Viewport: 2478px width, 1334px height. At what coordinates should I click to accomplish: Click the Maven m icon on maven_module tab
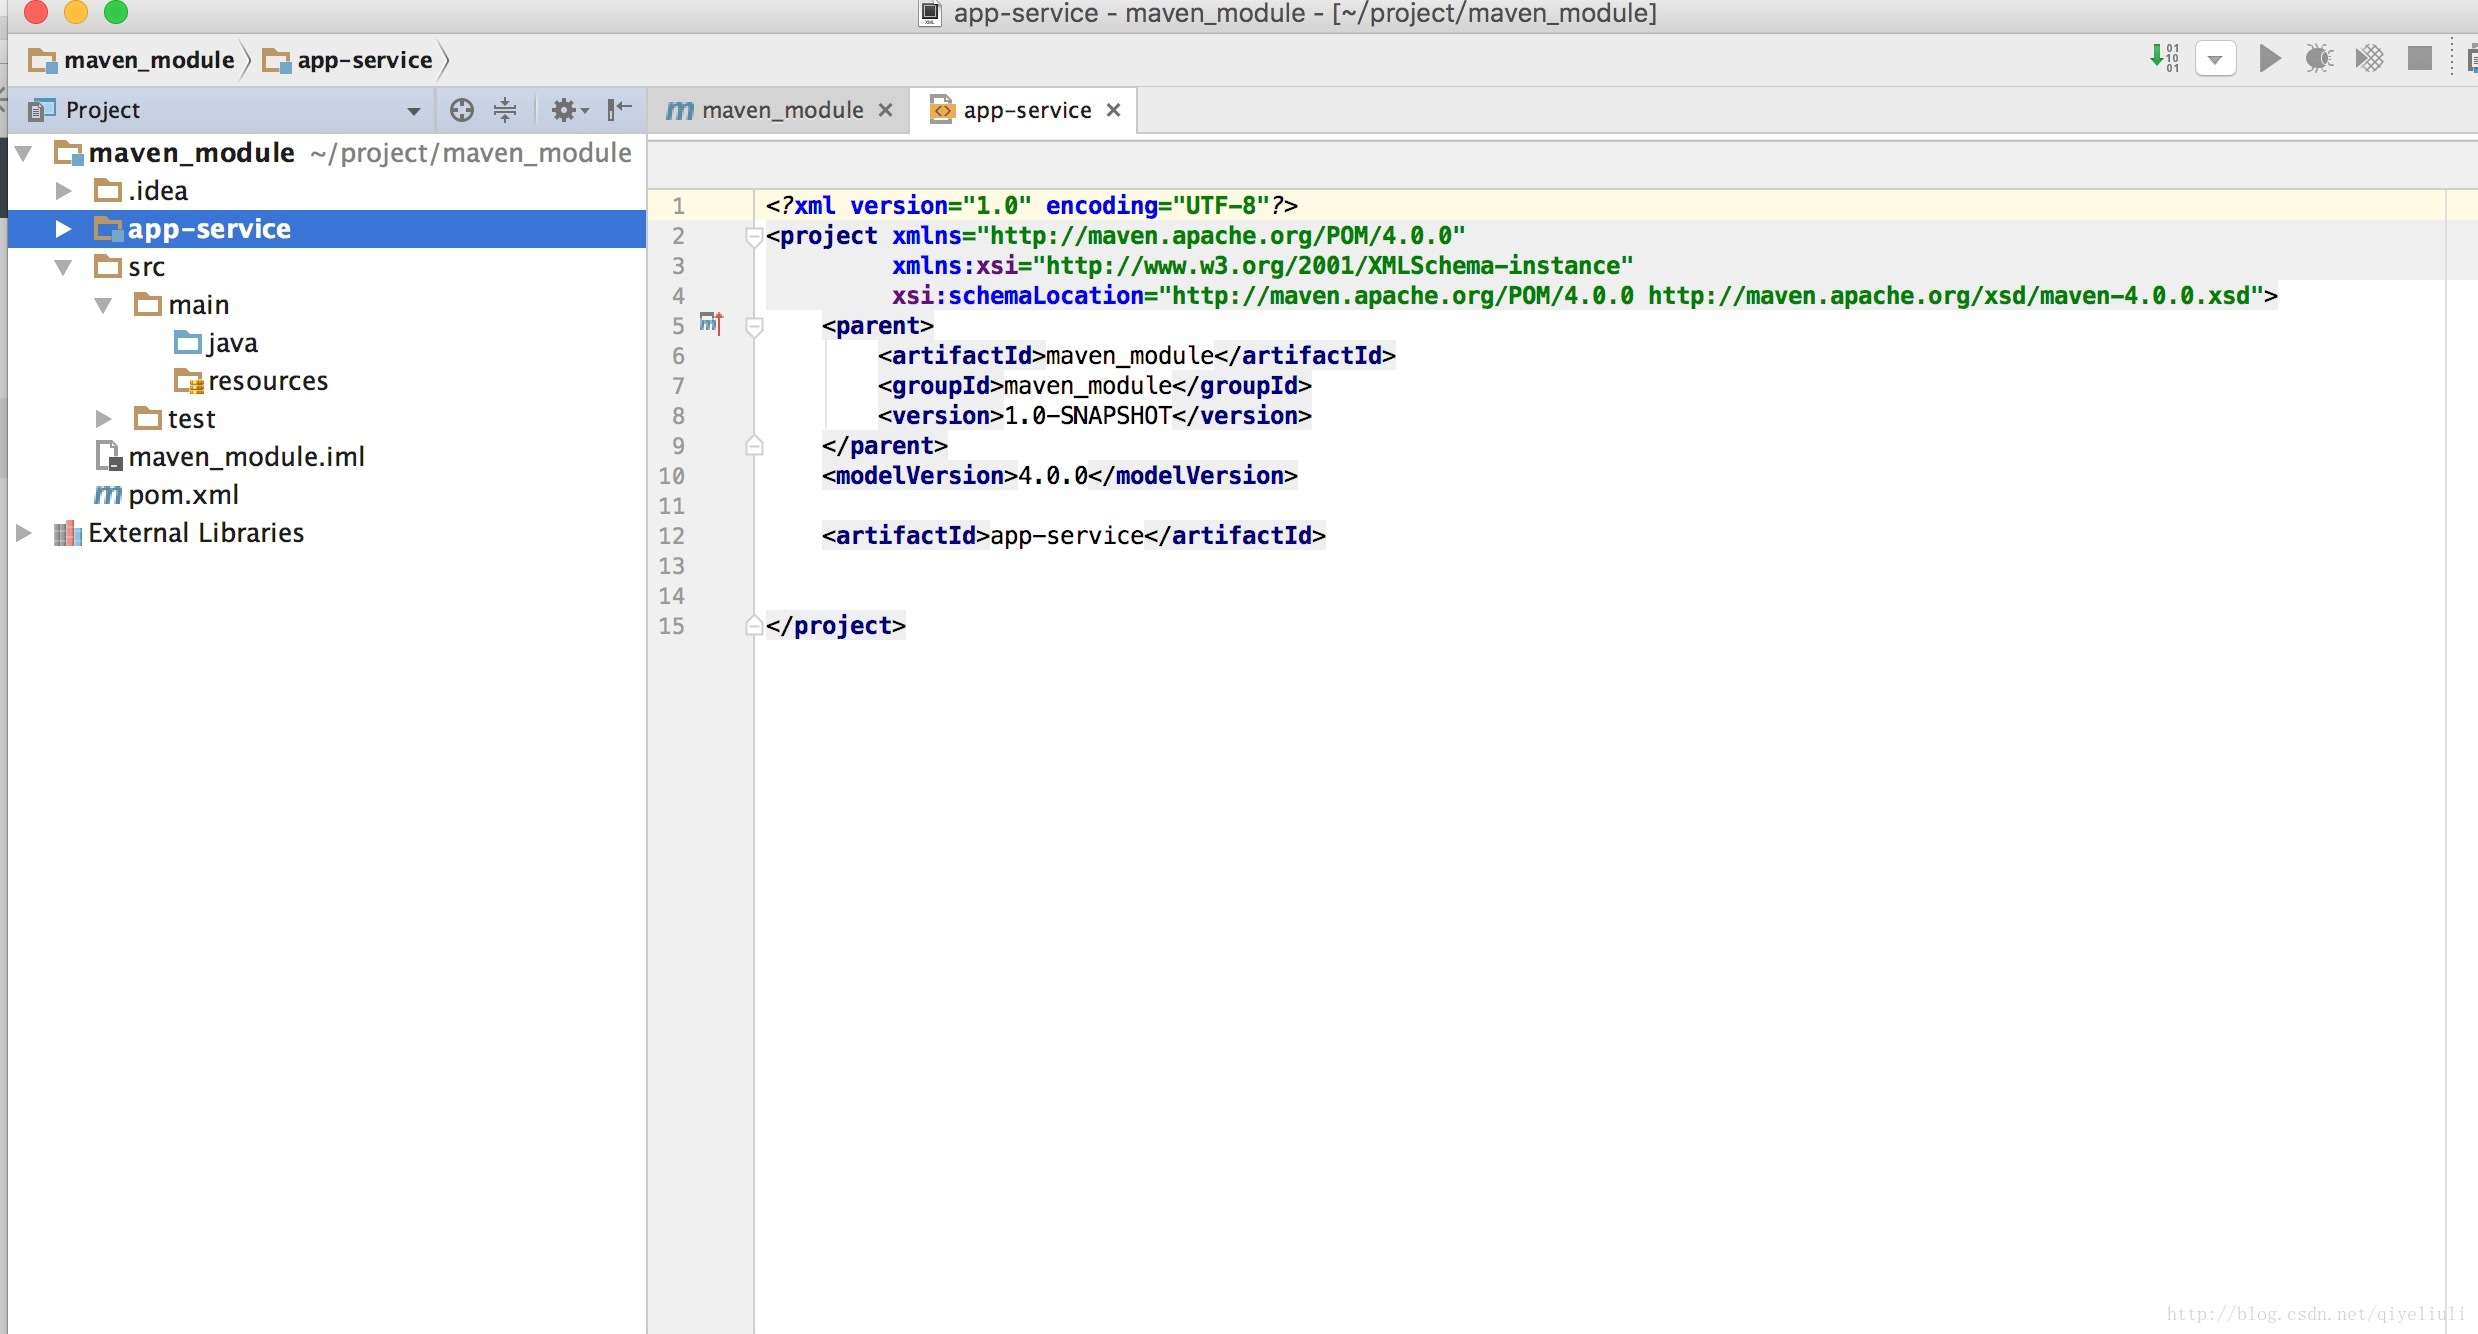(680, 110)
